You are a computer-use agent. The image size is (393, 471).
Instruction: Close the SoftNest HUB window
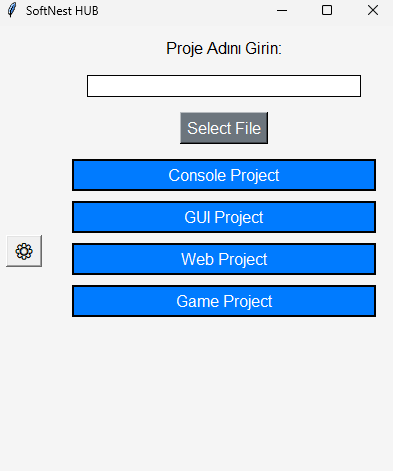click(373, 10)
